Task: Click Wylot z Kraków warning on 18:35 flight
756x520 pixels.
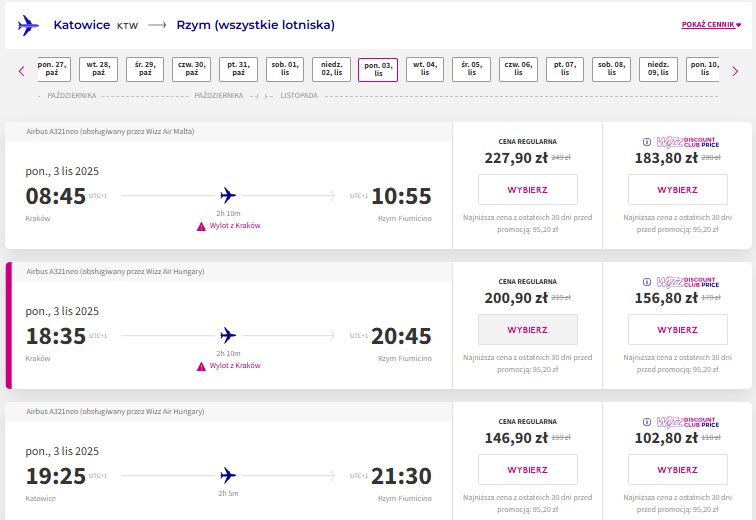Action: (235, 366)
